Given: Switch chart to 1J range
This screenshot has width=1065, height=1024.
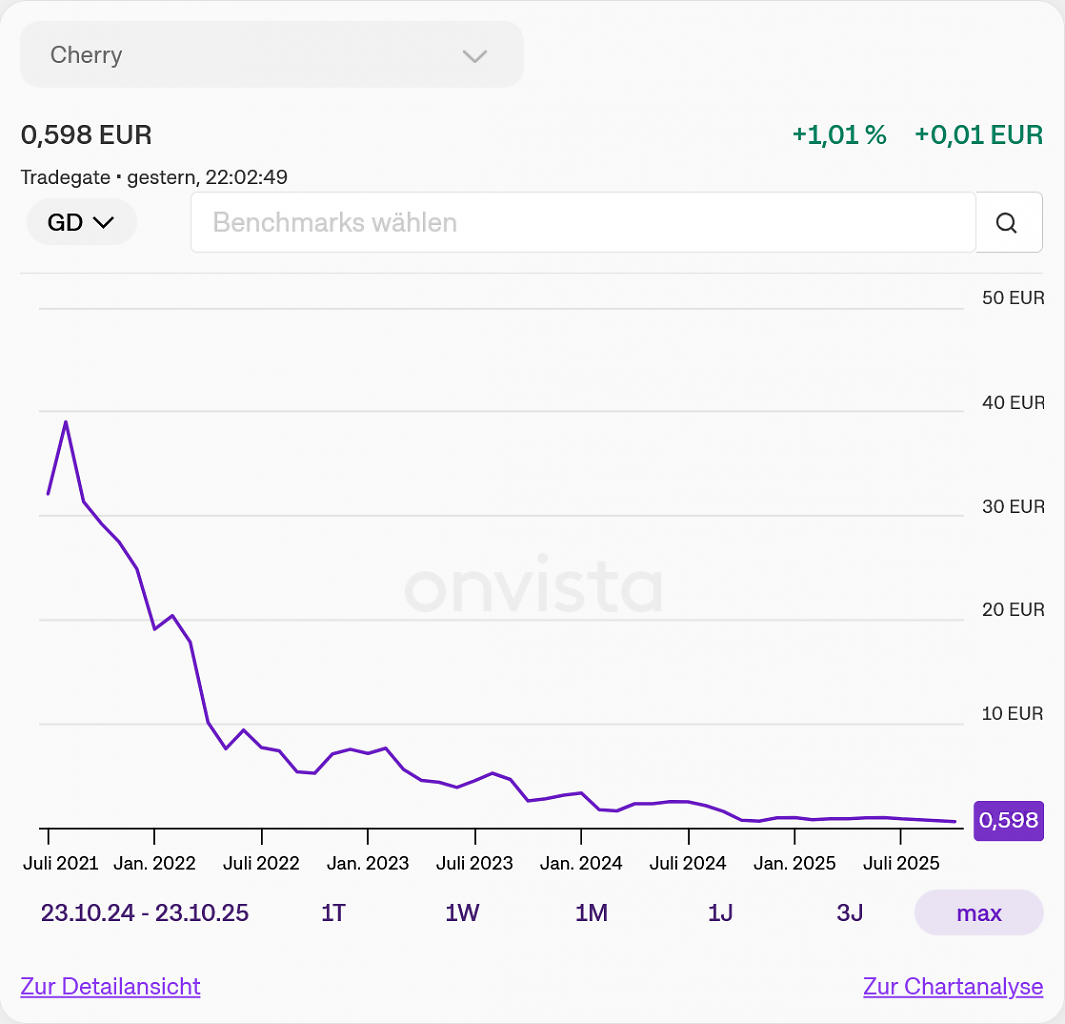Looking at the screenshot, I should [720, 913].
